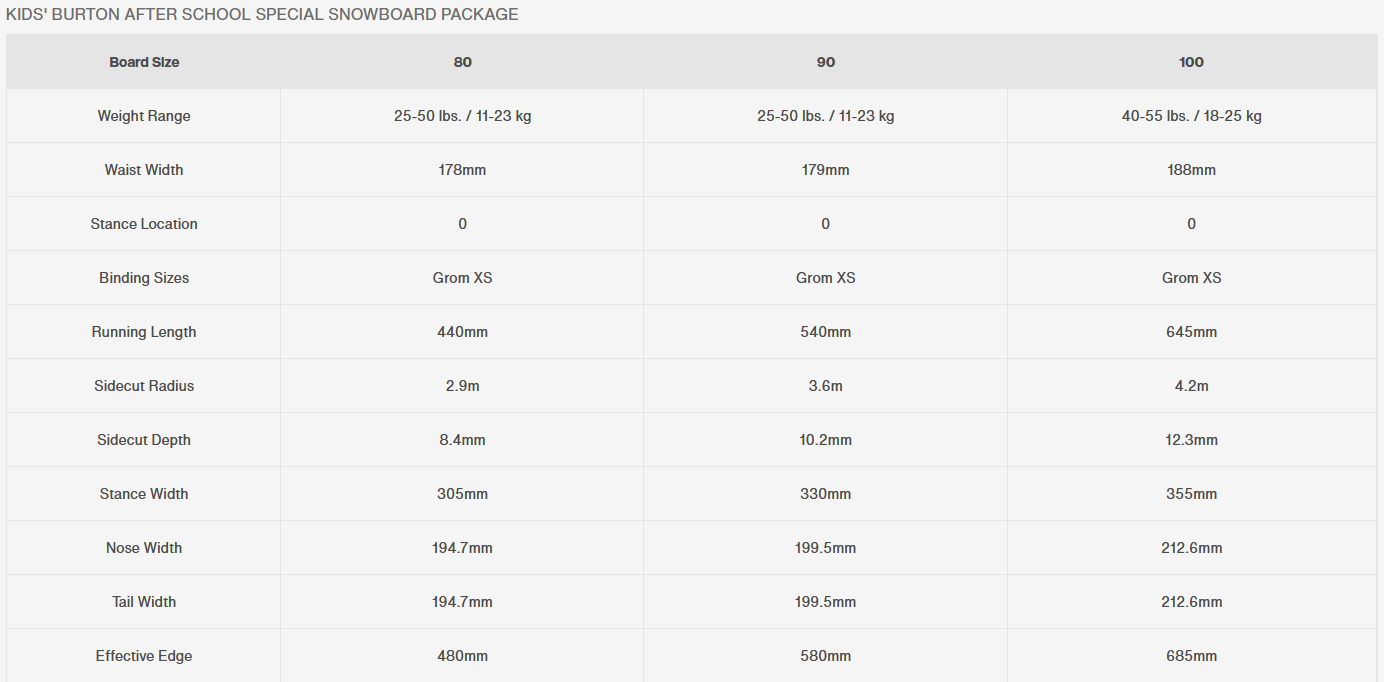Screen dimensions: 1384x682
Task: Select the 178mm waist width value
Action: (462, 170)
